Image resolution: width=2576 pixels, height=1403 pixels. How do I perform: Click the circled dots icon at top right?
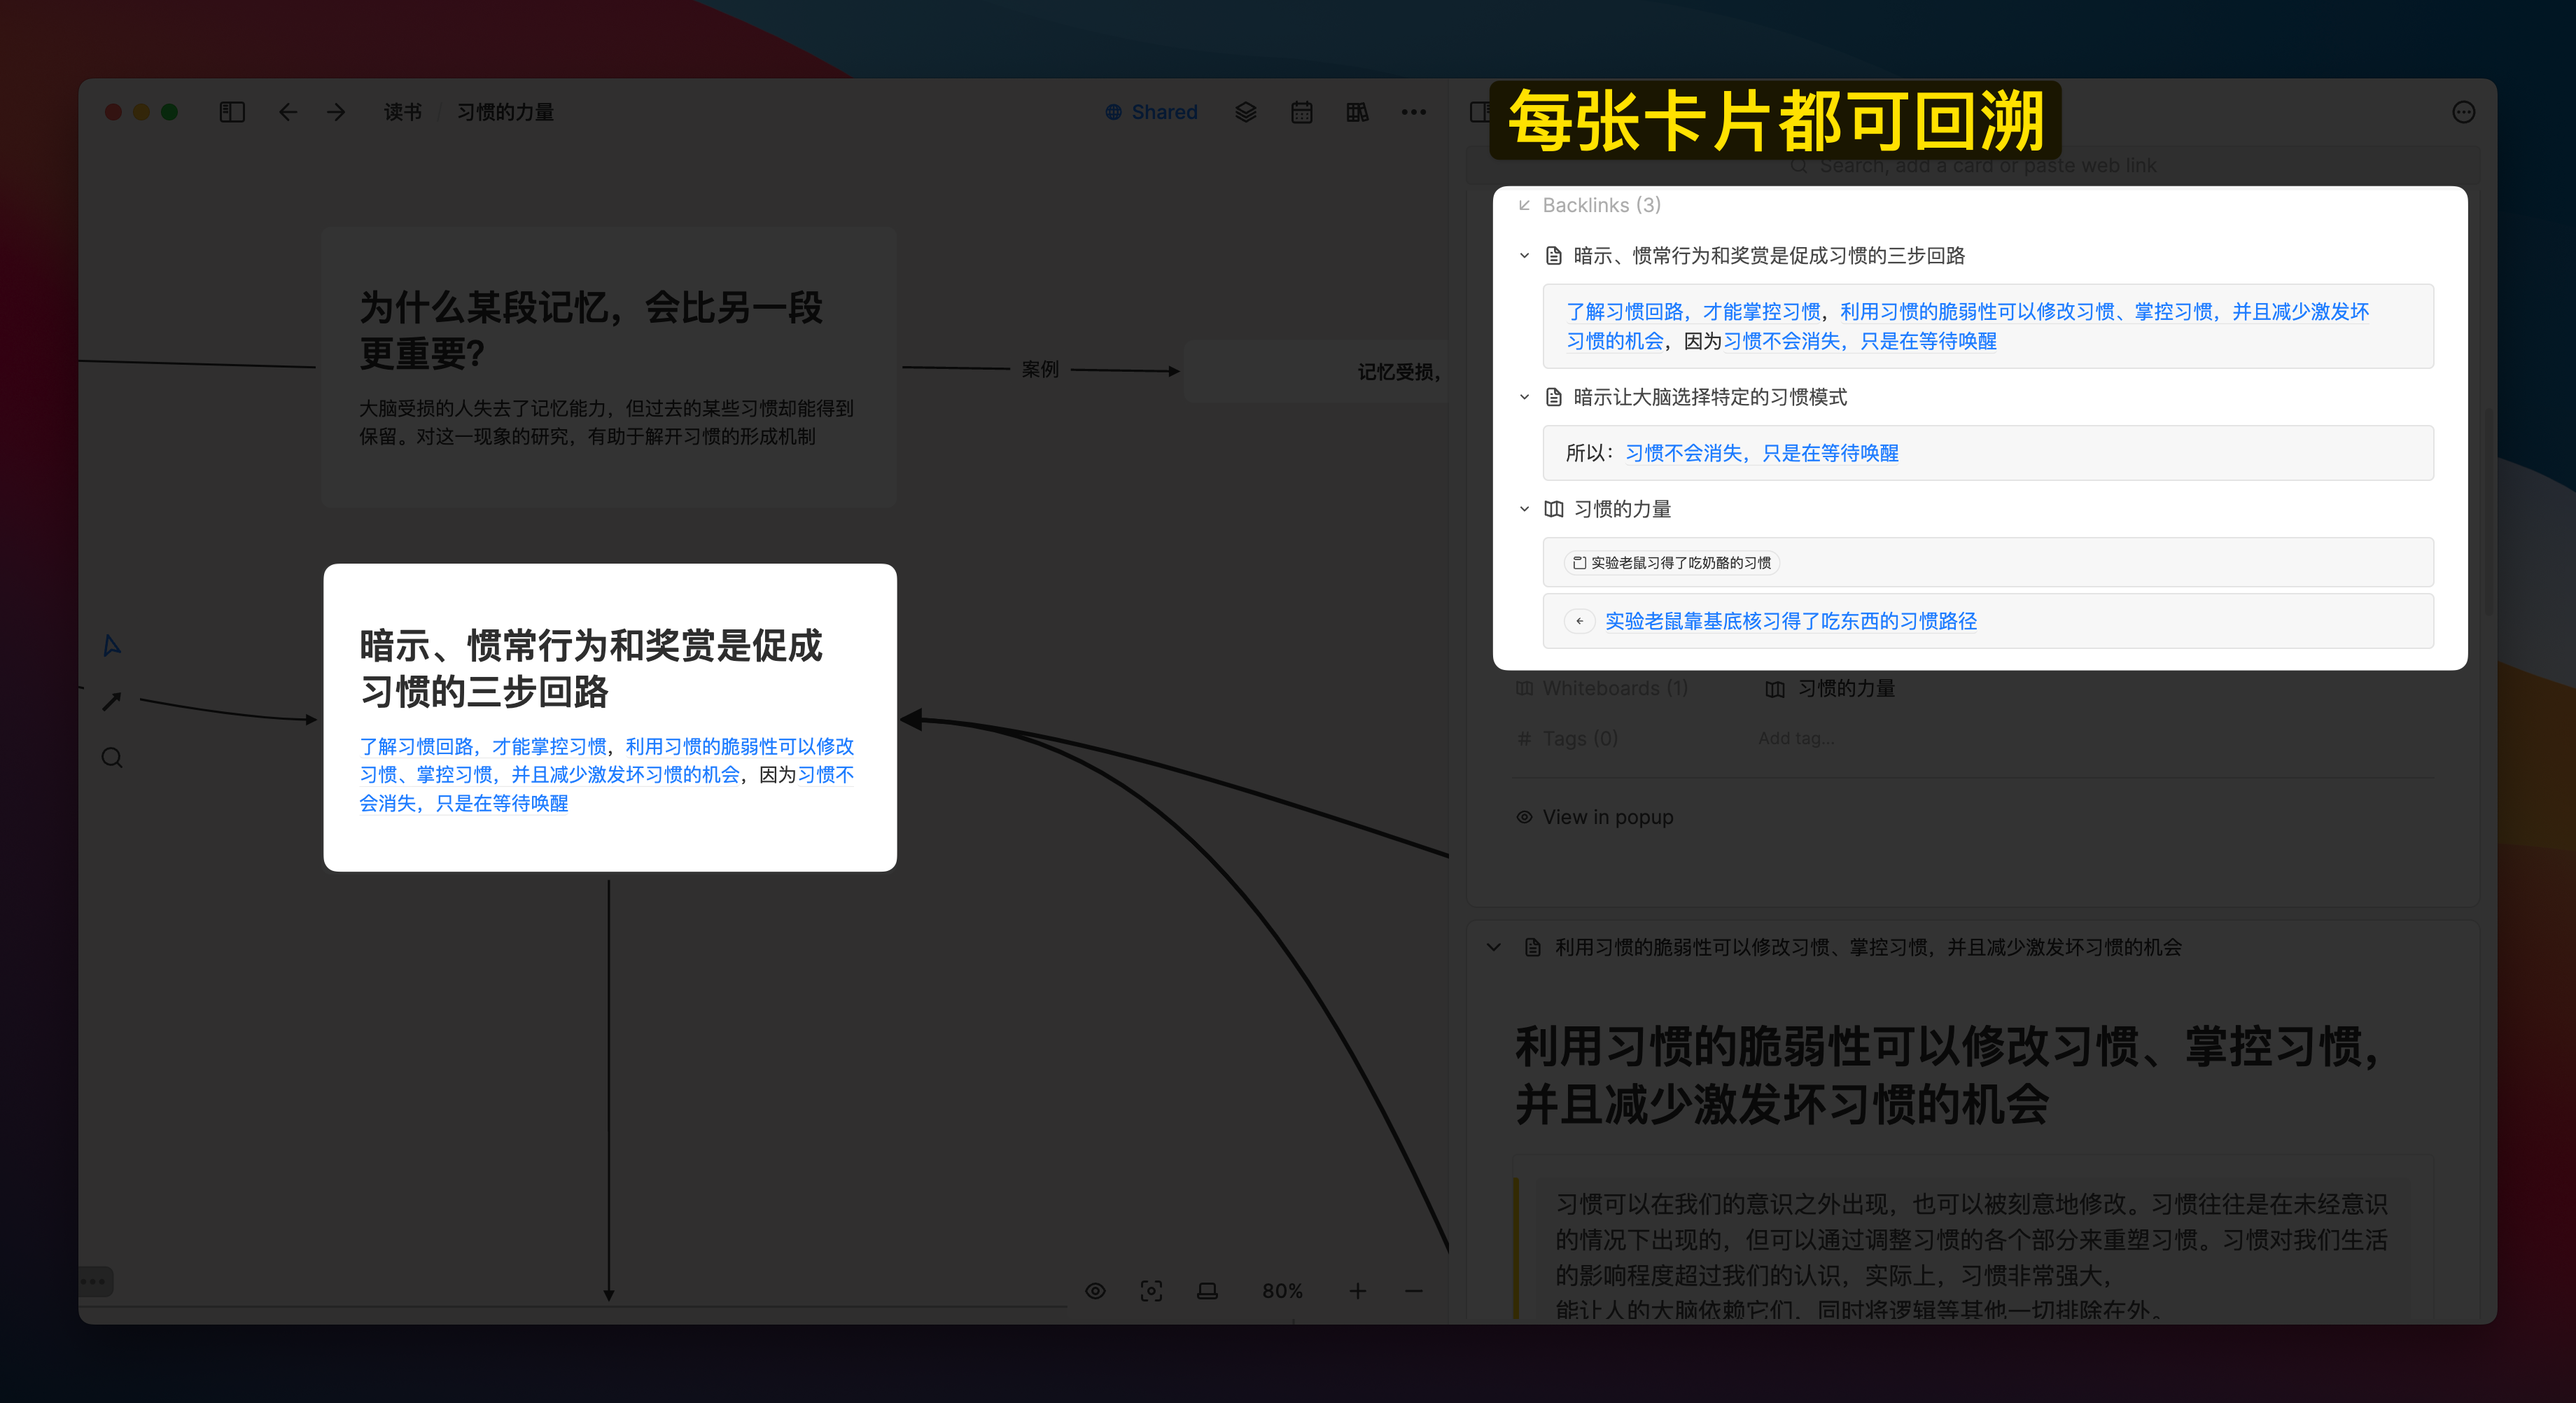tap(2463, 112)
